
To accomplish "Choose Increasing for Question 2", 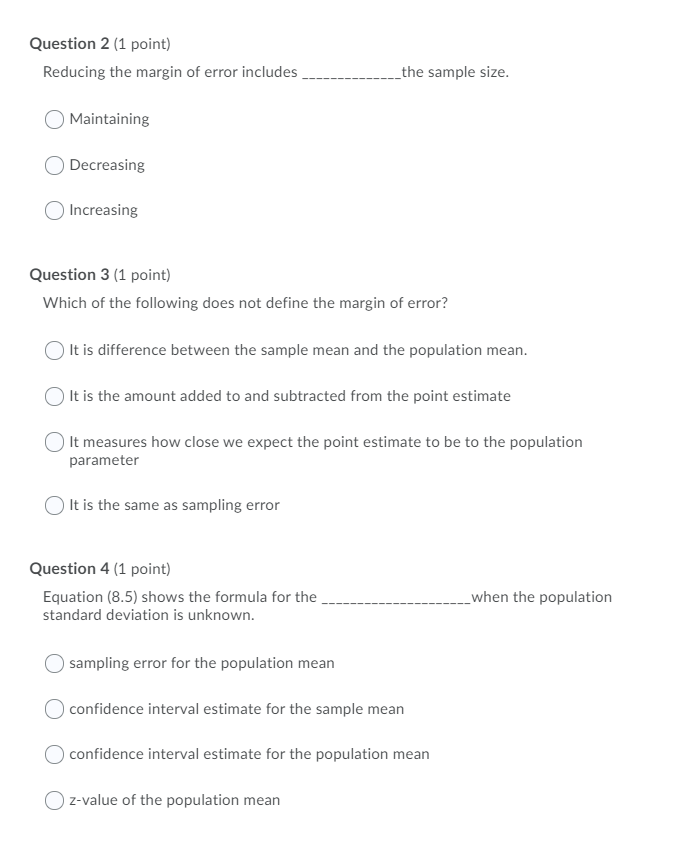I will click(x=55, y=210).
